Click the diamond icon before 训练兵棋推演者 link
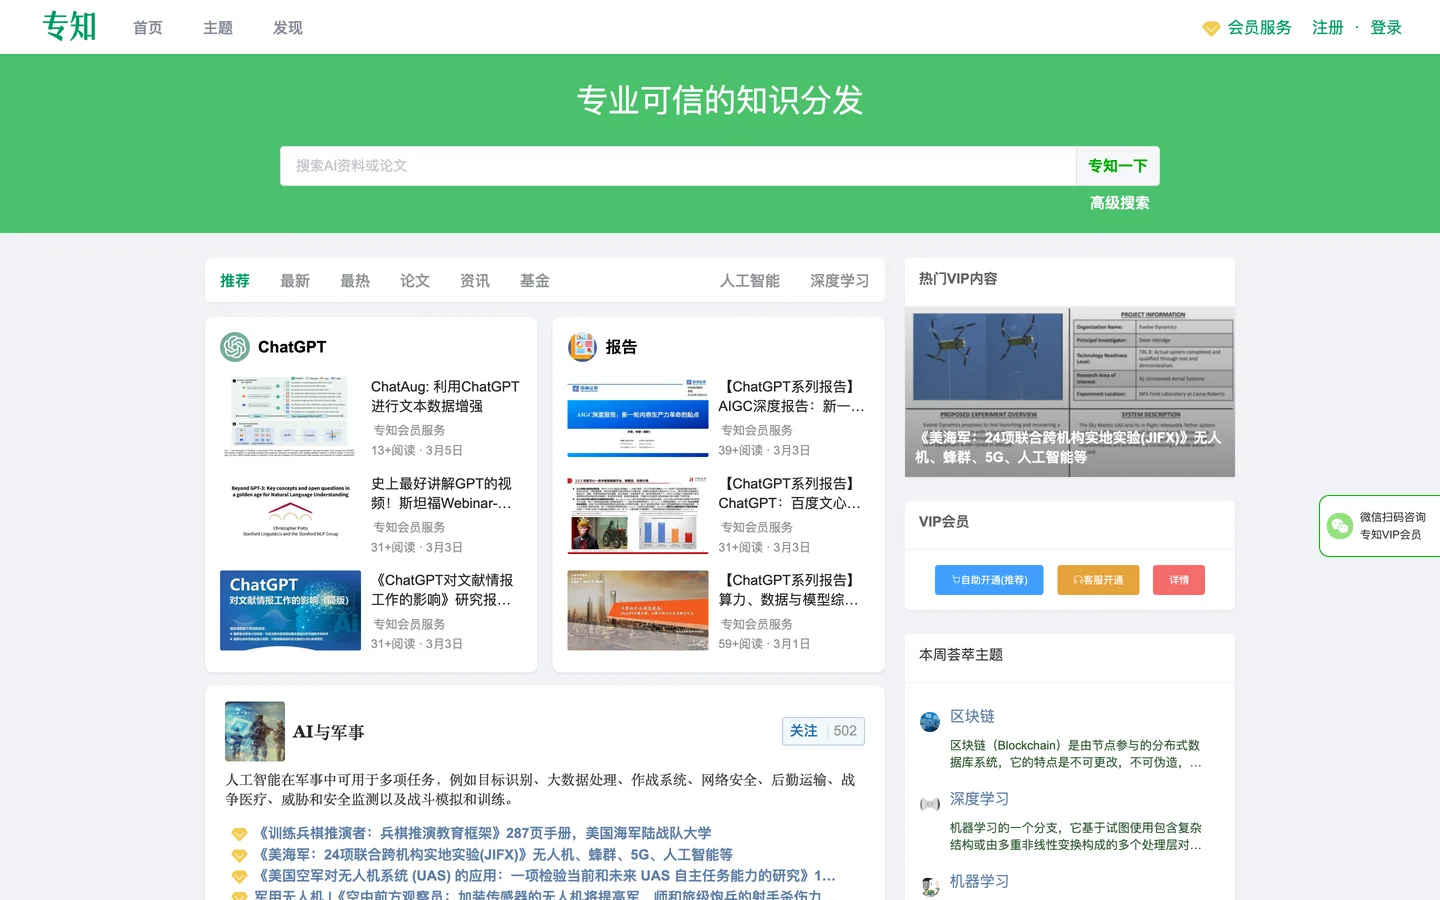 tap(239, 834)
